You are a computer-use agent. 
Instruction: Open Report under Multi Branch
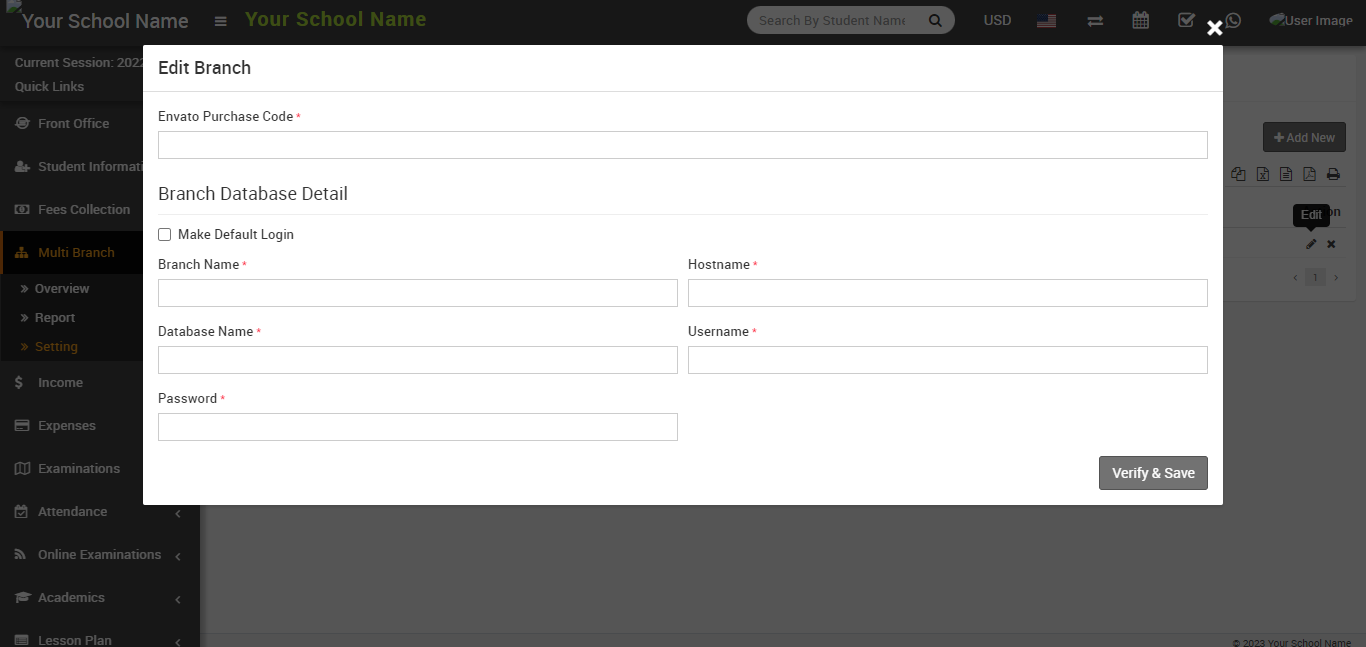(55, 317)
